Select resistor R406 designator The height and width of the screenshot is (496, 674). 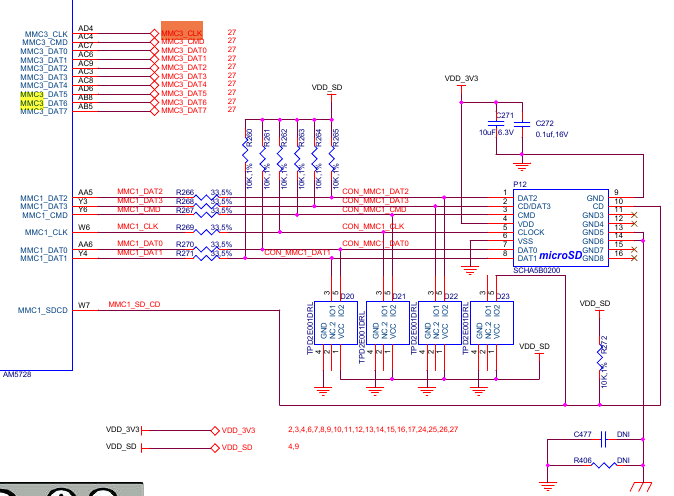click(582, 460)
